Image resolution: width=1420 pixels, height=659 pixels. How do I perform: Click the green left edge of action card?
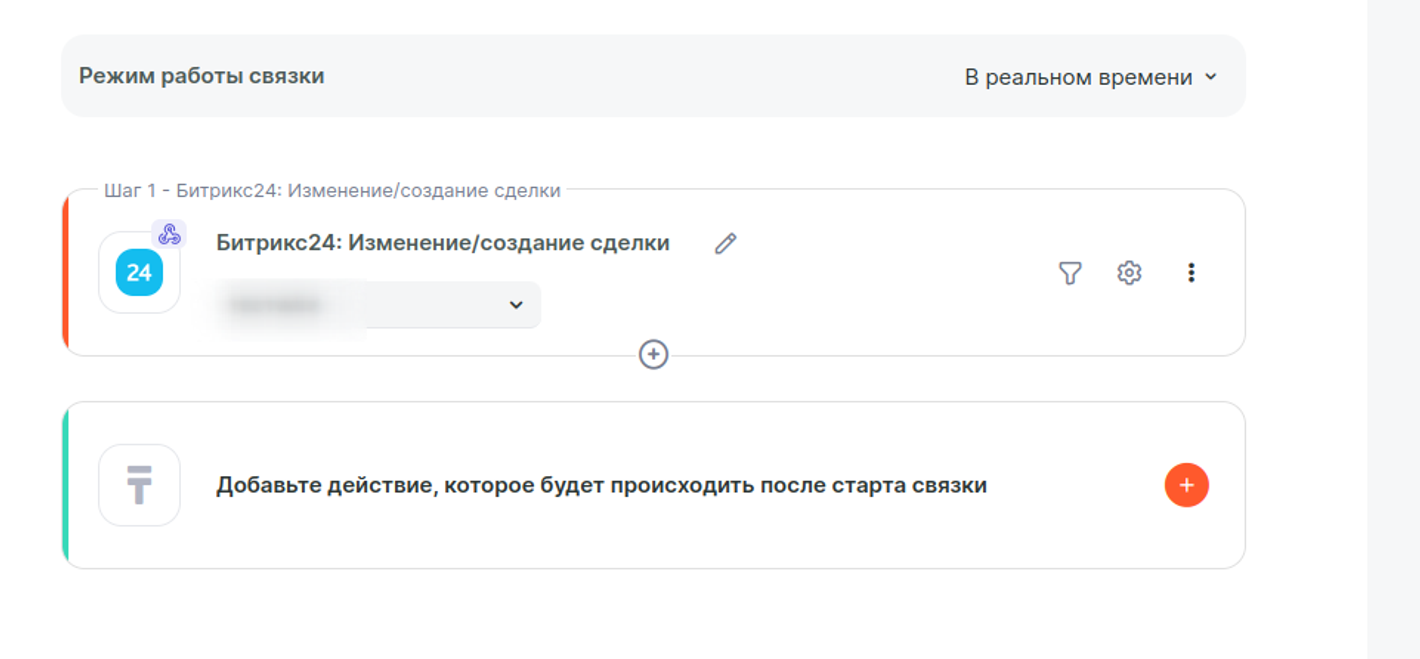point(66,485)
